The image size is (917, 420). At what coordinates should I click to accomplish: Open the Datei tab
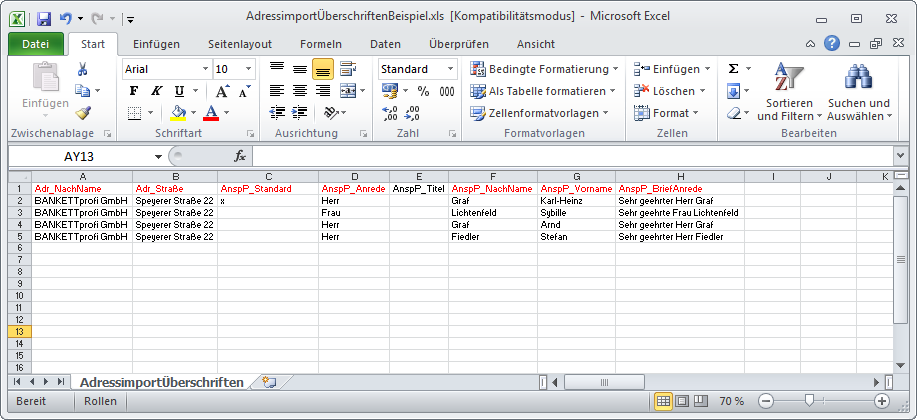coord(36,44)
